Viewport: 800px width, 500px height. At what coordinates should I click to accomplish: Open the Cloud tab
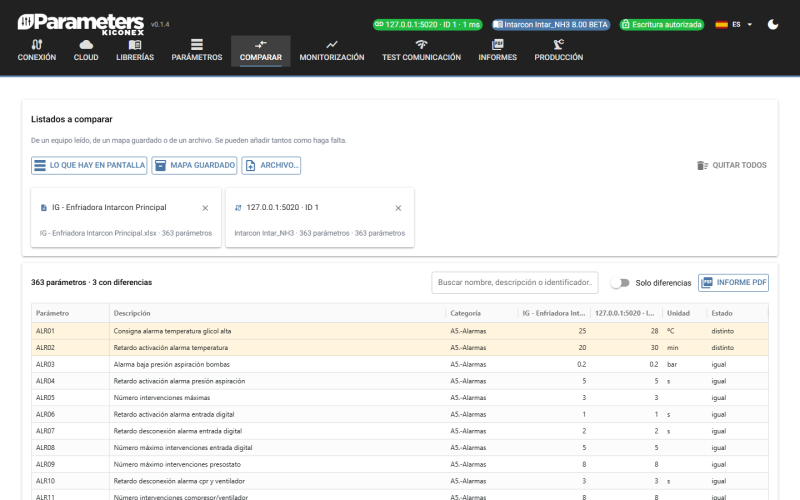pos(86,51)
